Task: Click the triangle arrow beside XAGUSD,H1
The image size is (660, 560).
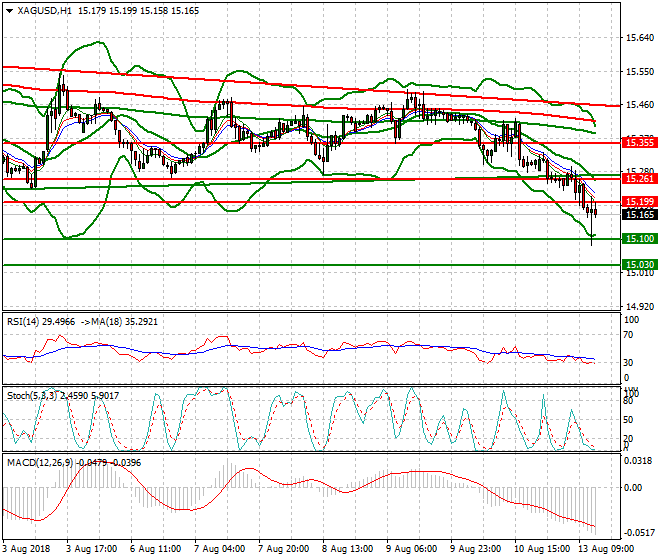Action: point(9,10)
